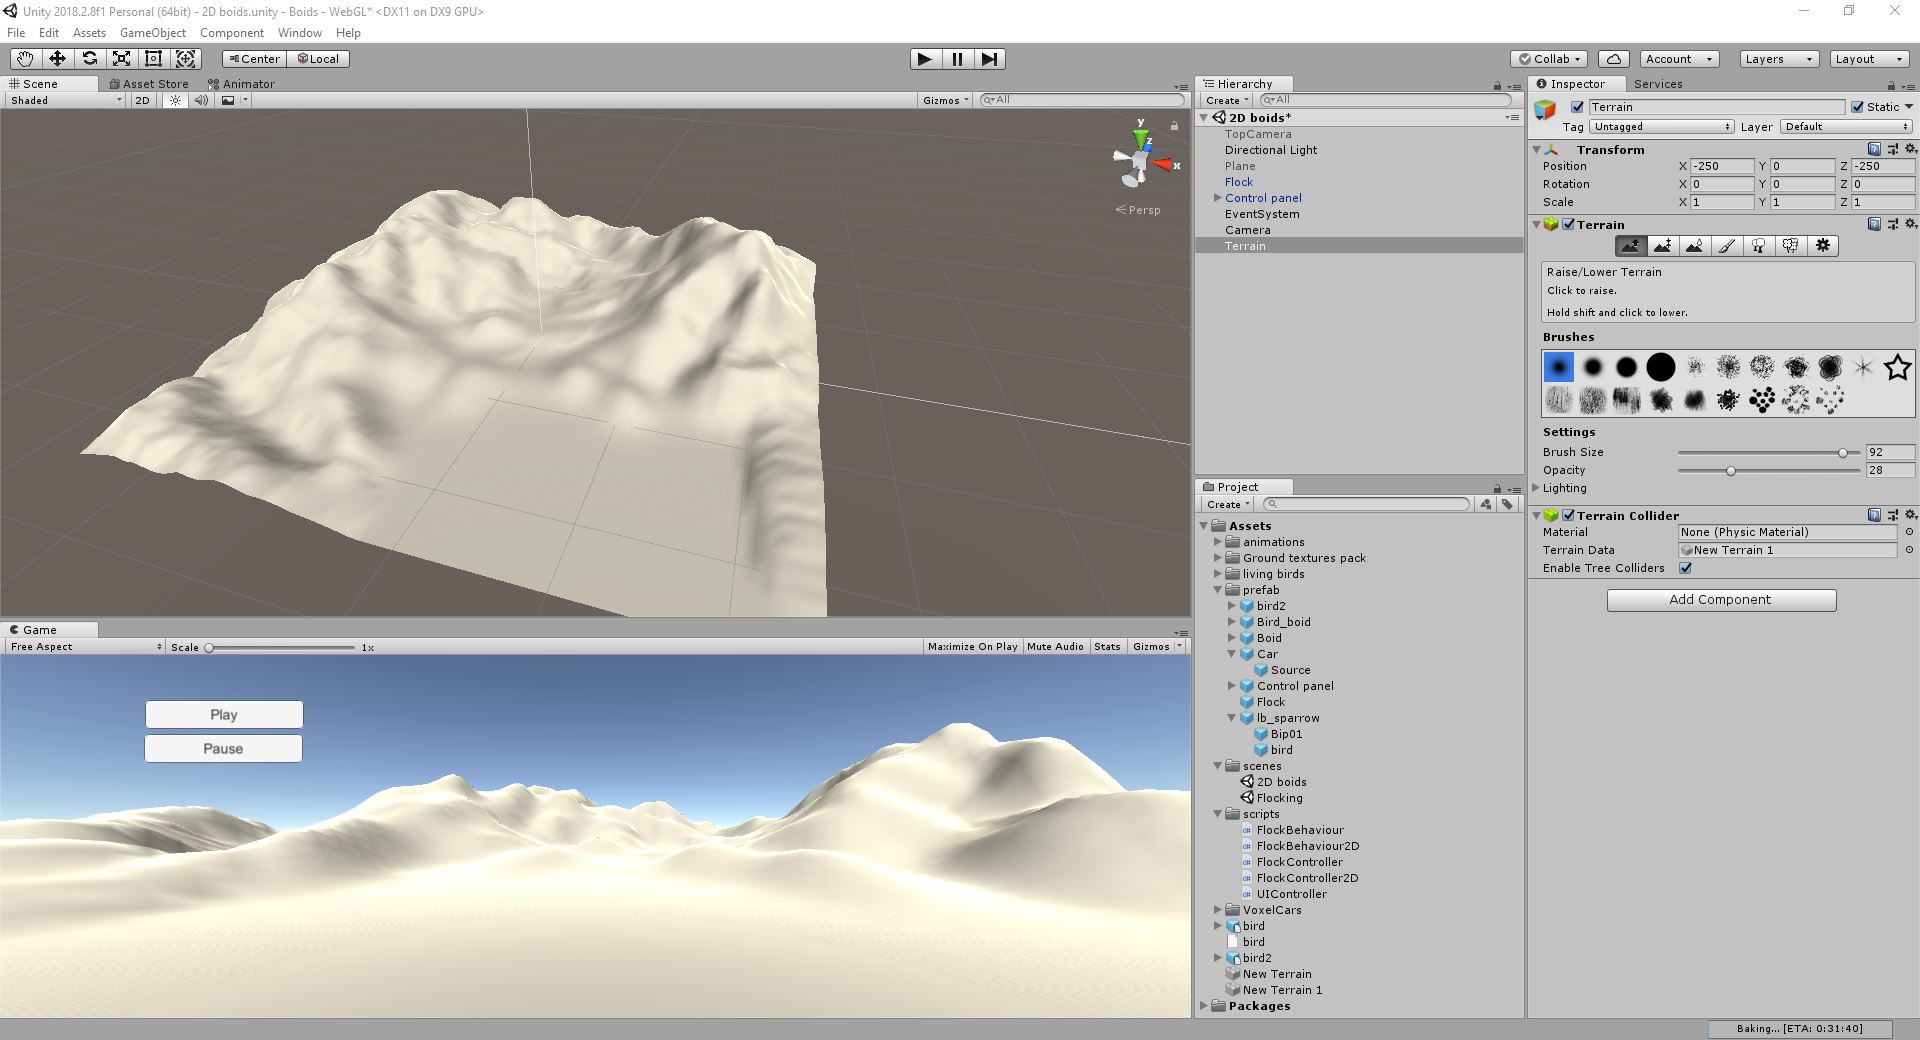Choose the star-shaped brush
This screenshot has width=1920, height=1040.
(1897, 367)
